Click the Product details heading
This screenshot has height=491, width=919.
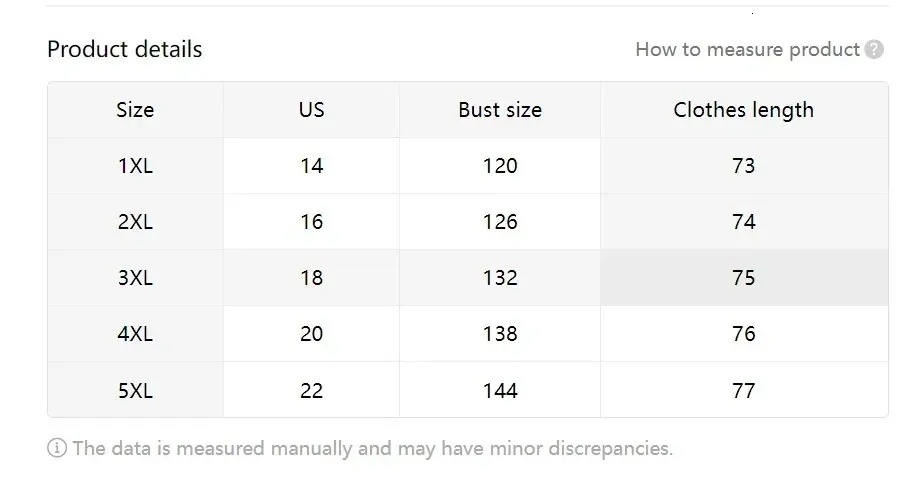125,49
